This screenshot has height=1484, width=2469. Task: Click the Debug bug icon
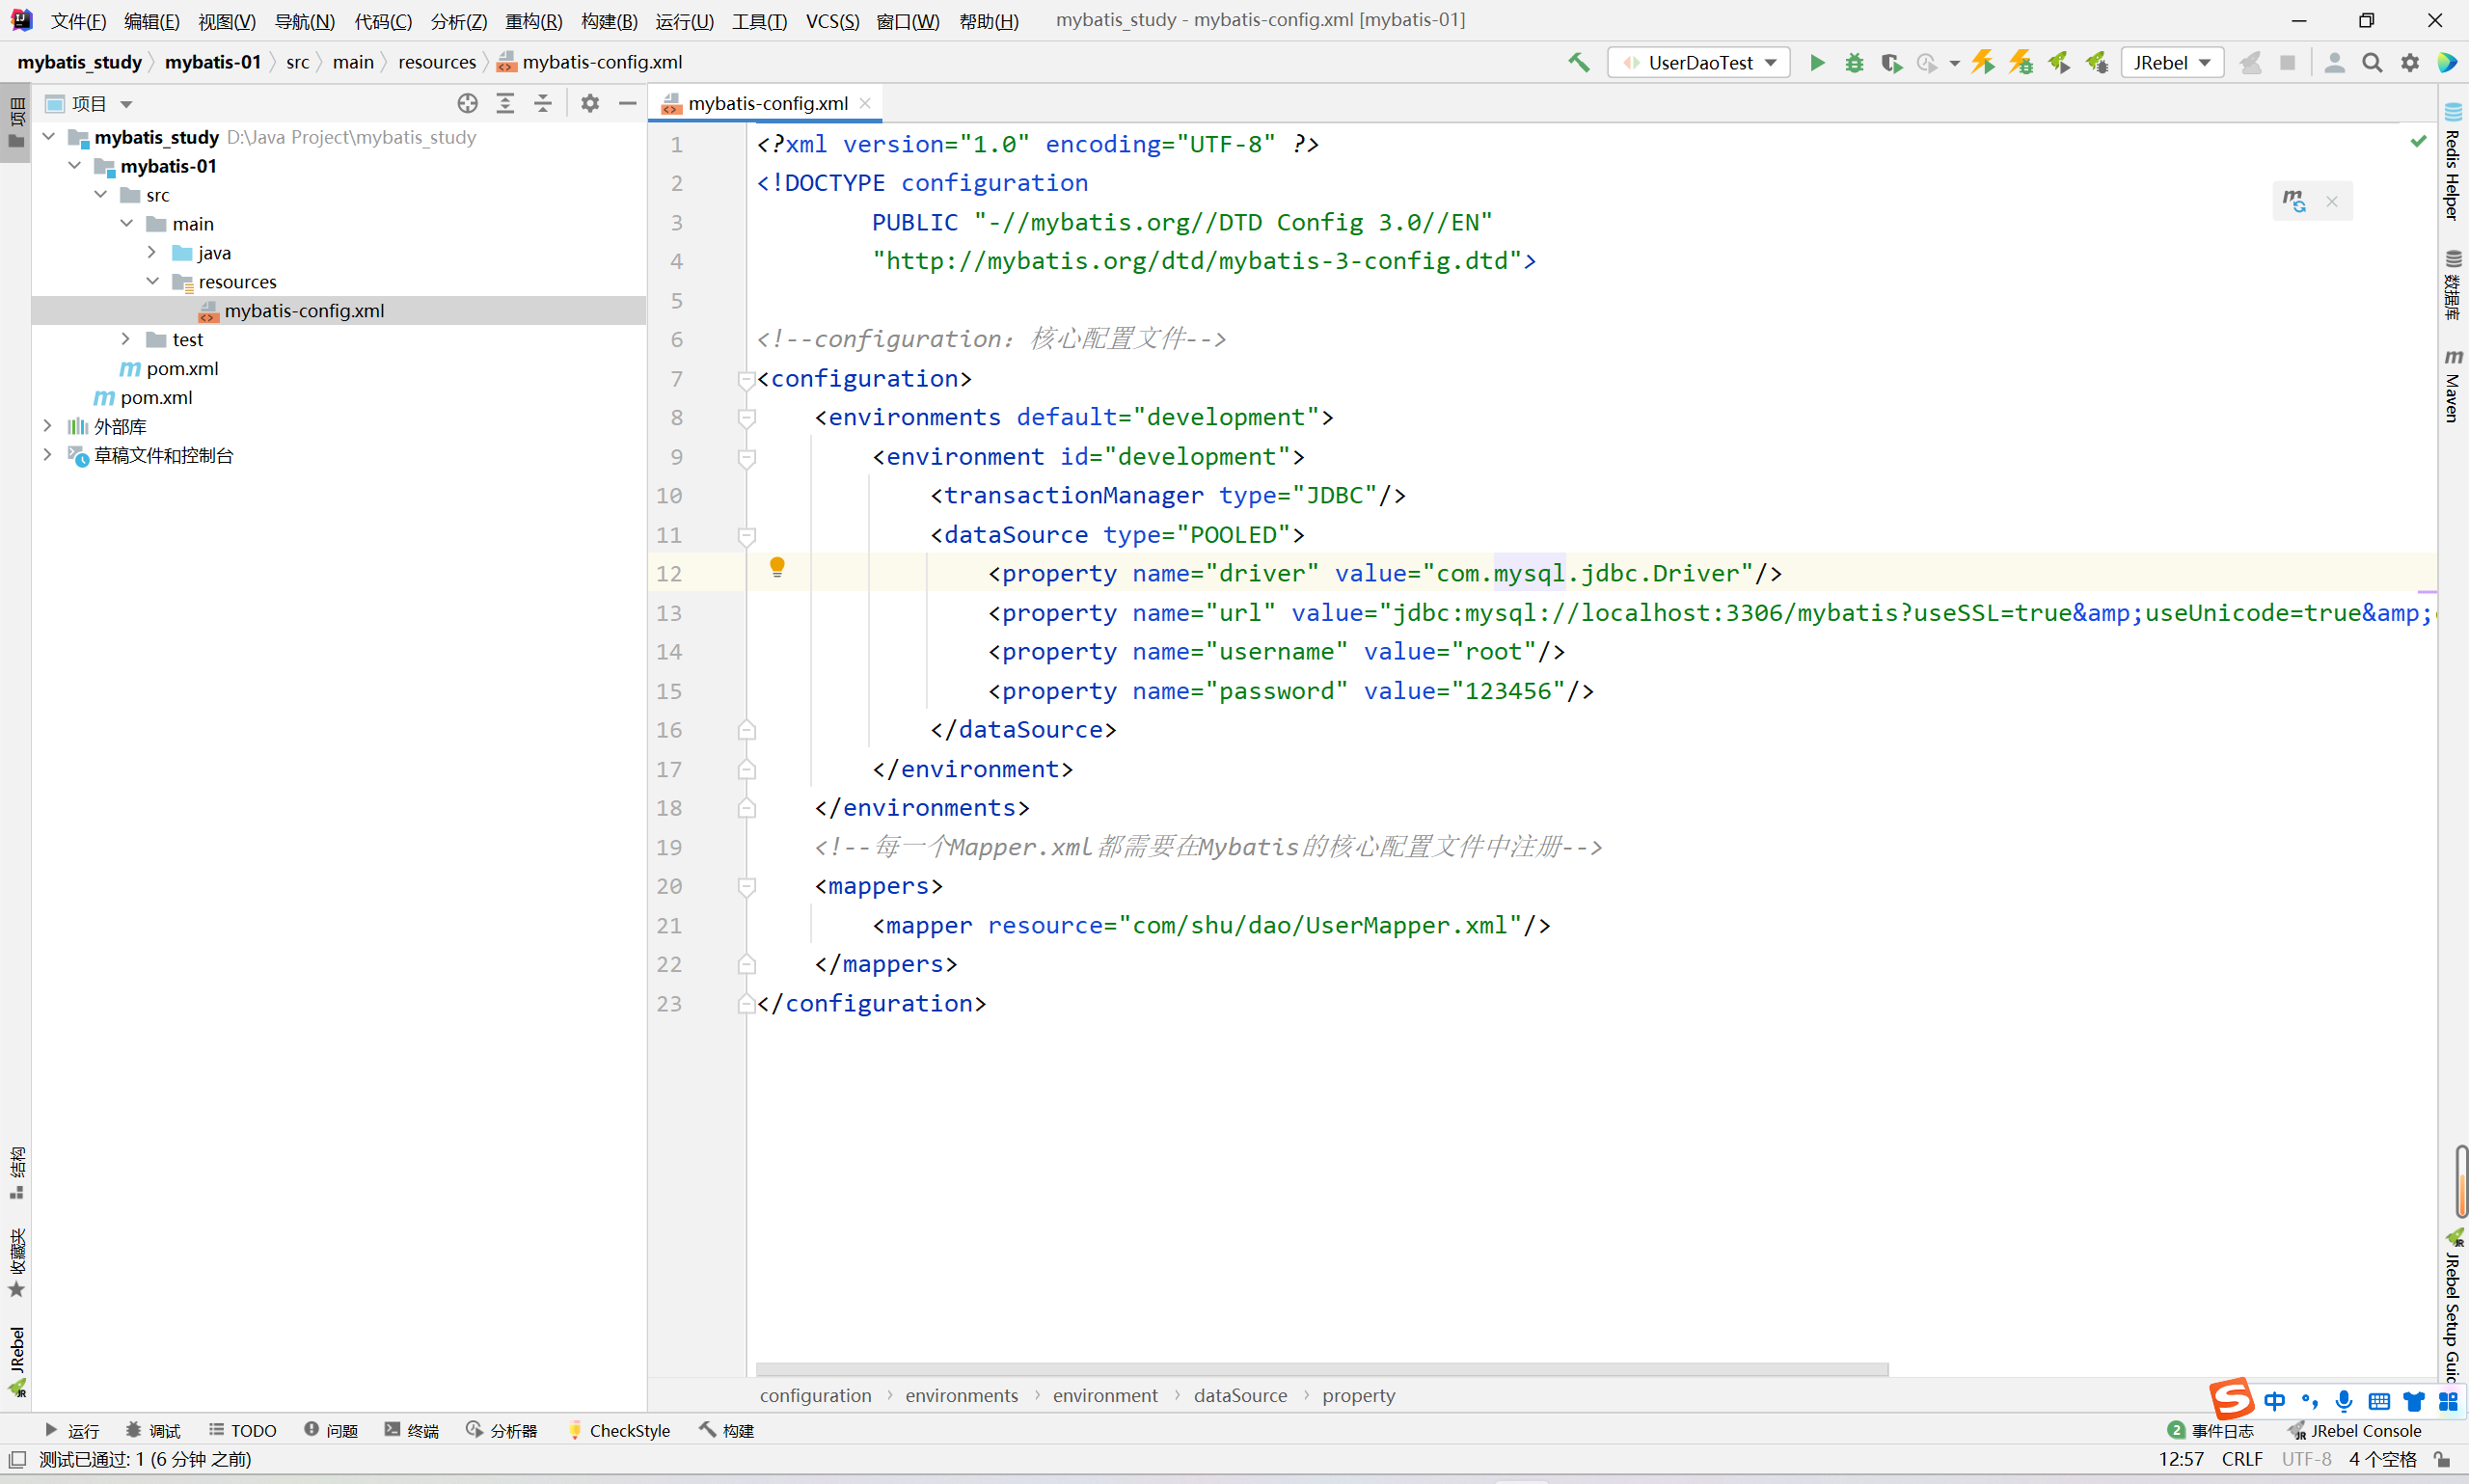pos(1854,63)
